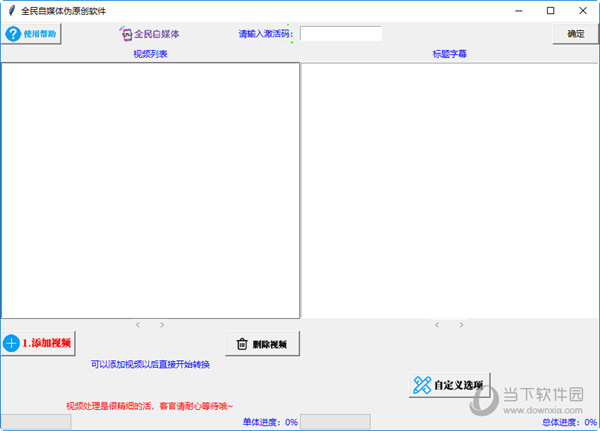Click the video list left scroll arrow

coord(138,325)
